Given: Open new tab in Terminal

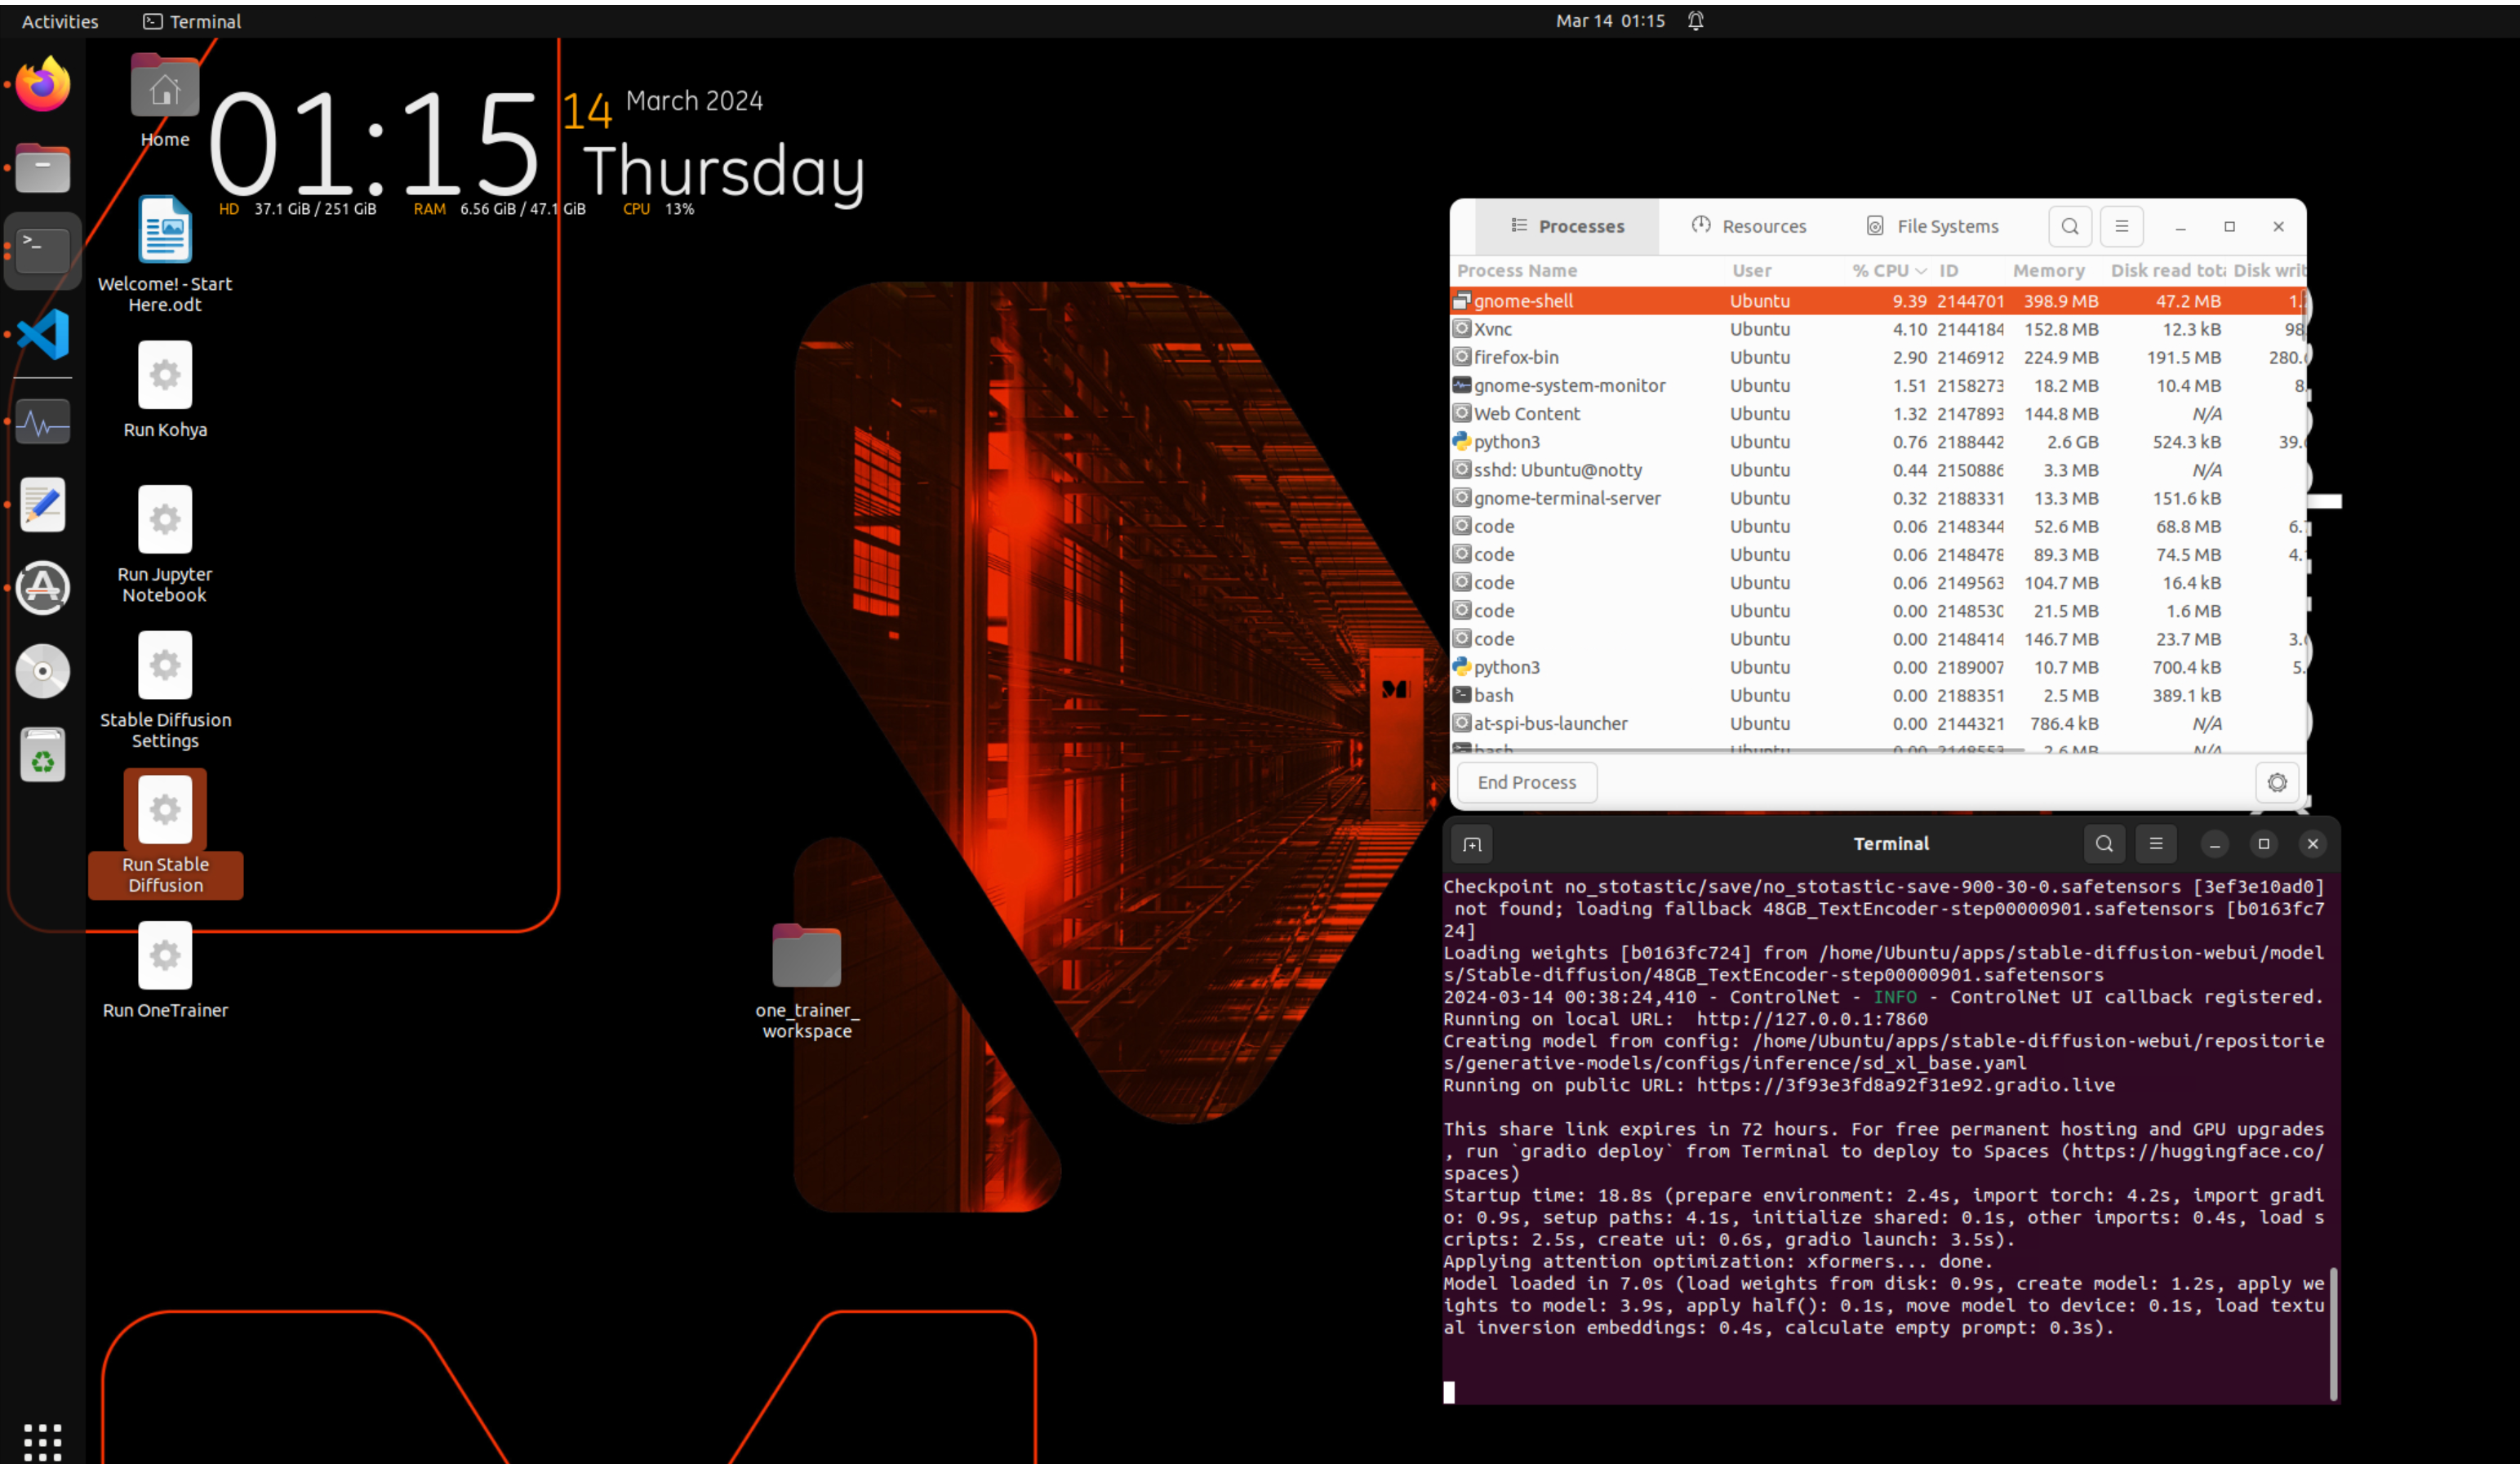Looking at the screenshot, I should click(x=1472, y=844).
